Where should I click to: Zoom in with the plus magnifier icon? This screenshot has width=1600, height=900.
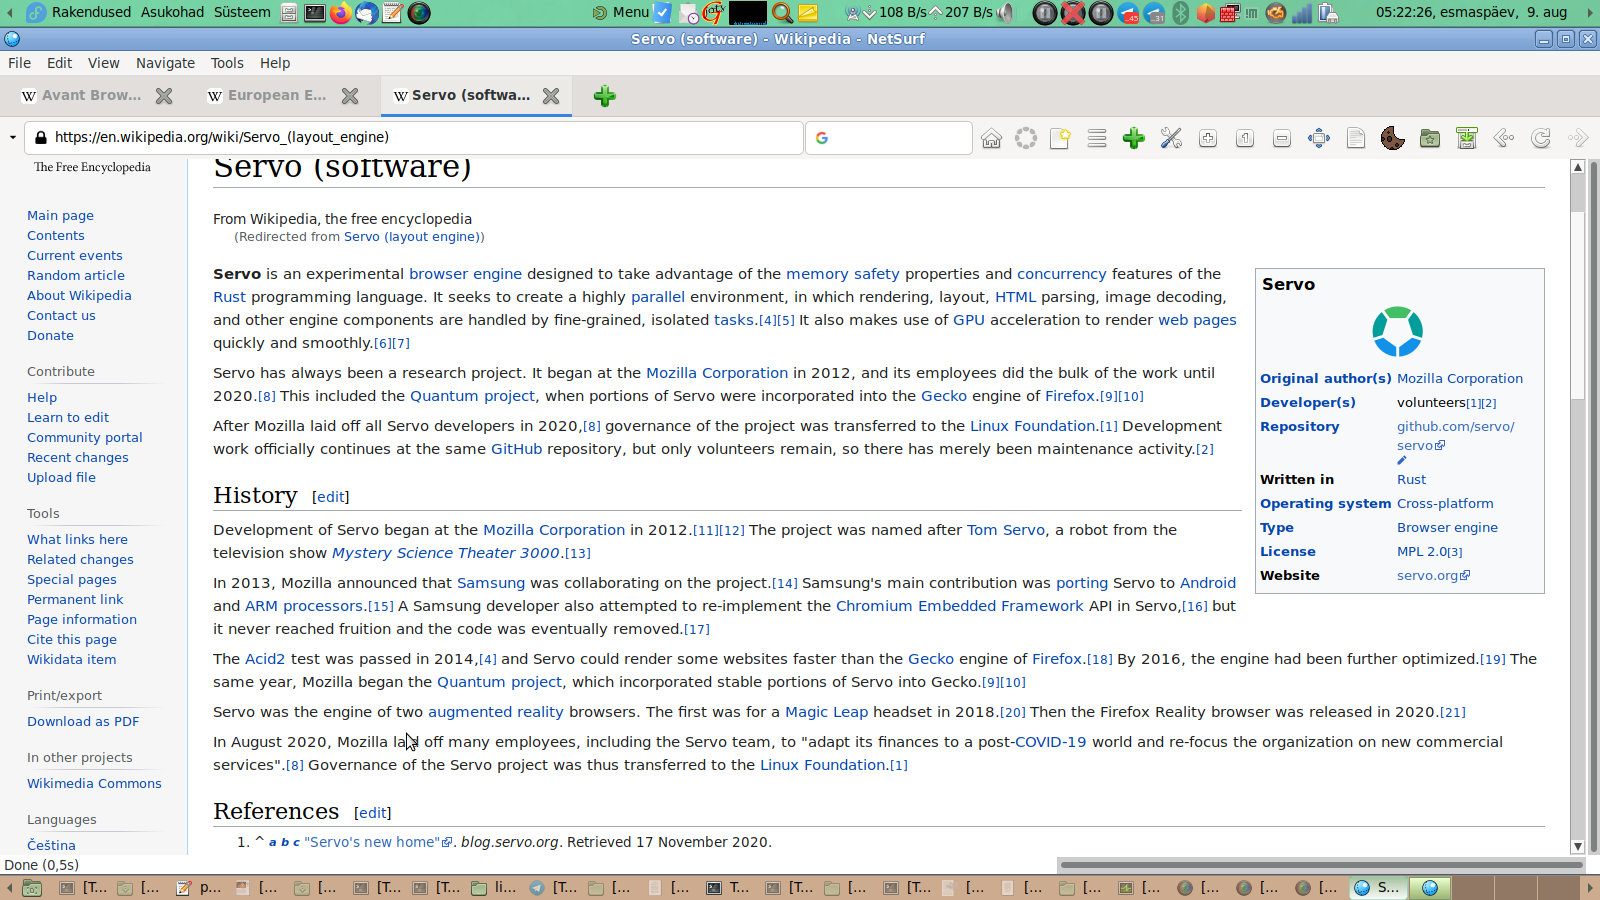click(1208, 138)
